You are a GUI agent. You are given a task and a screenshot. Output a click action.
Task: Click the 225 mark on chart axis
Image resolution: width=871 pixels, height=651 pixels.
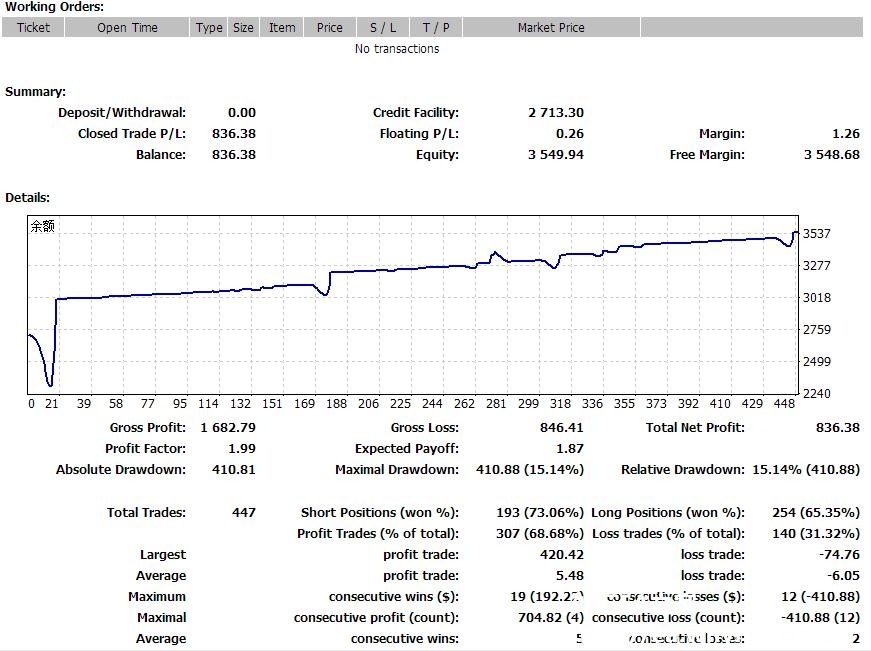400,404
